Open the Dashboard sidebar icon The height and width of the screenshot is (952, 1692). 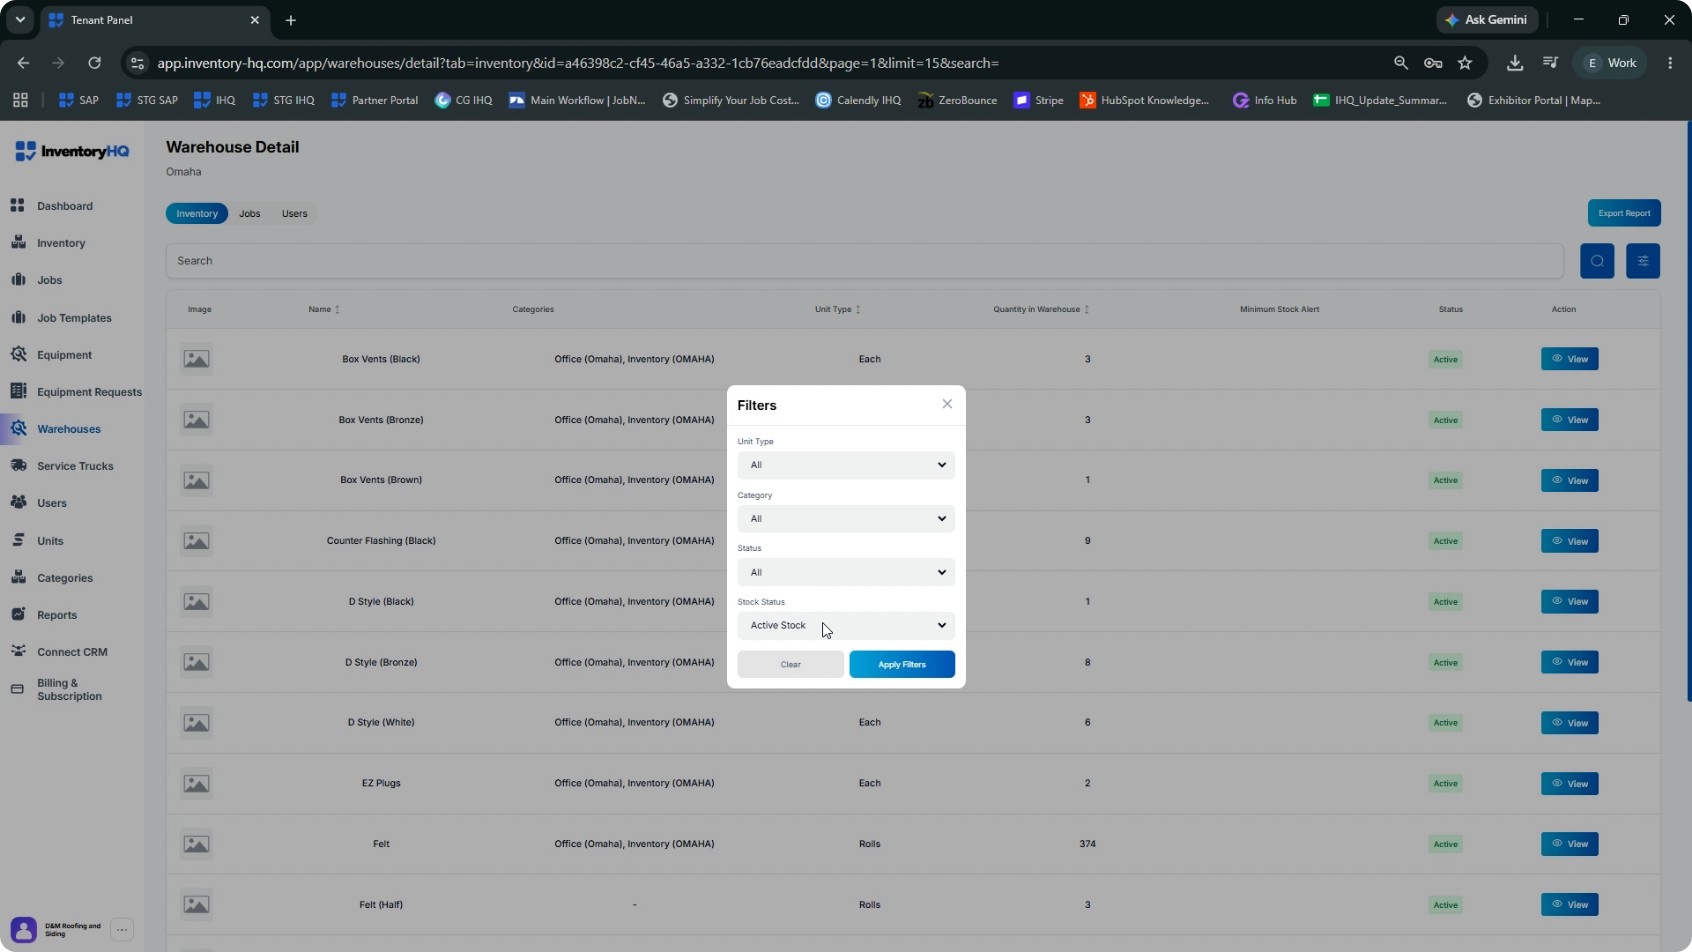pyautogui.click(x=18, y=205)
